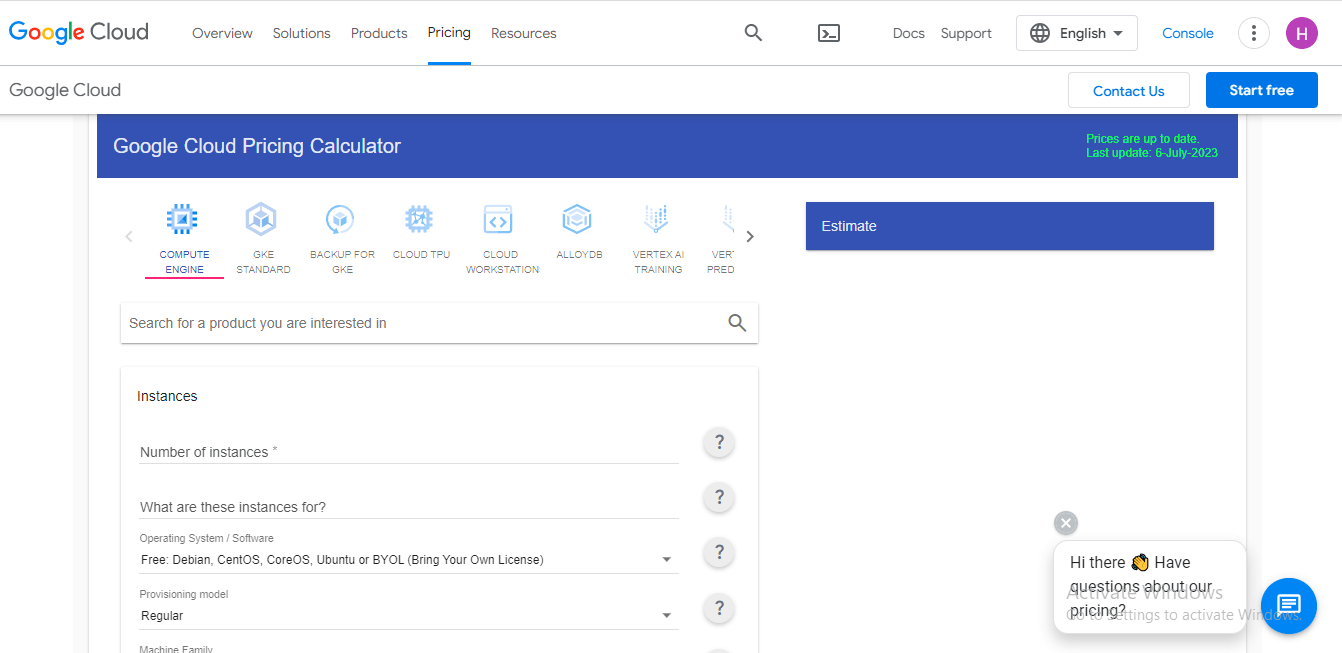Open the Overview menu
Image resolution: width=1342 pixels, height=653 pixels.
[222, 33]
